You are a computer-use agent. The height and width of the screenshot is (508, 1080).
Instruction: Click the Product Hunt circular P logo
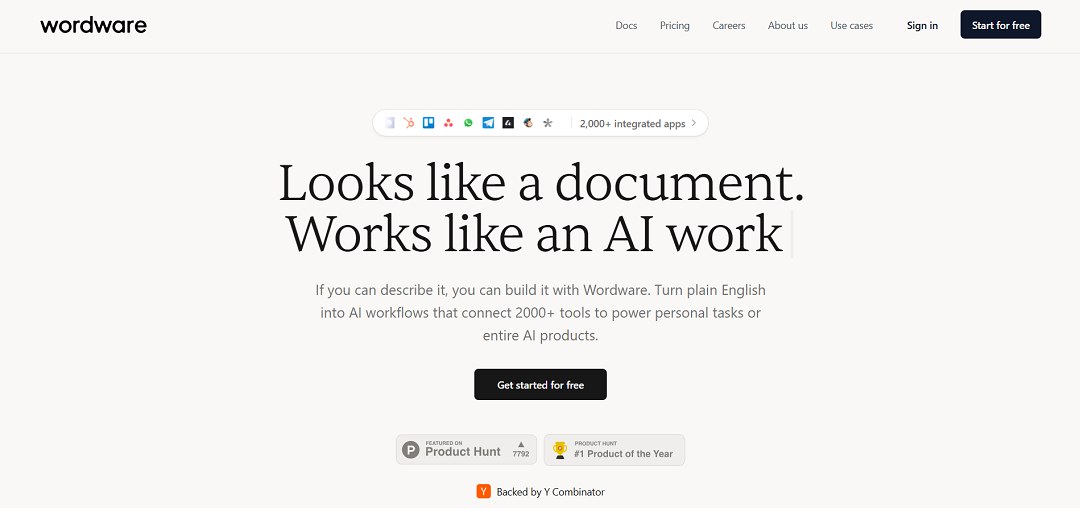click(x=411, y=450)
